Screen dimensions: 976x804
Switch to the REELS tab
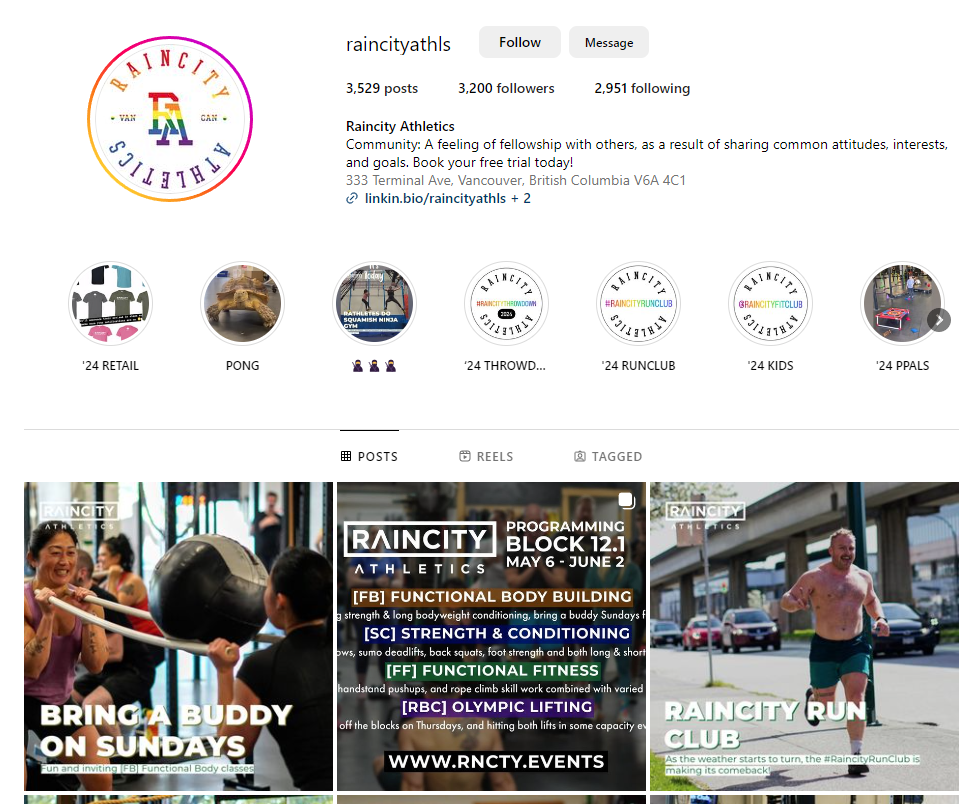pyautogui.click(x=486, y=456)
